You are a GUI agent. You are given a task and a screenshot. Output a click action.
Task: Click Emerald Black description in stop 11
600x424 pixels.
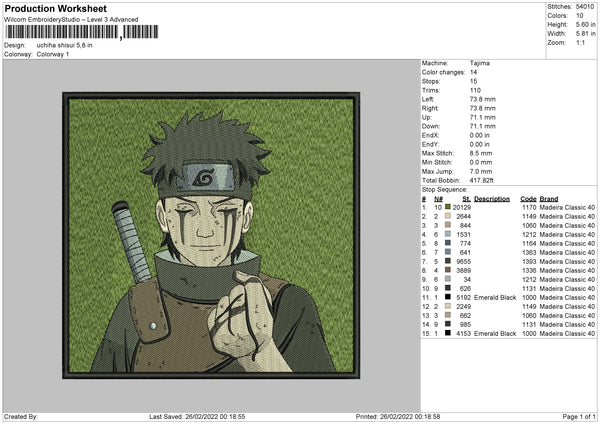495,297
